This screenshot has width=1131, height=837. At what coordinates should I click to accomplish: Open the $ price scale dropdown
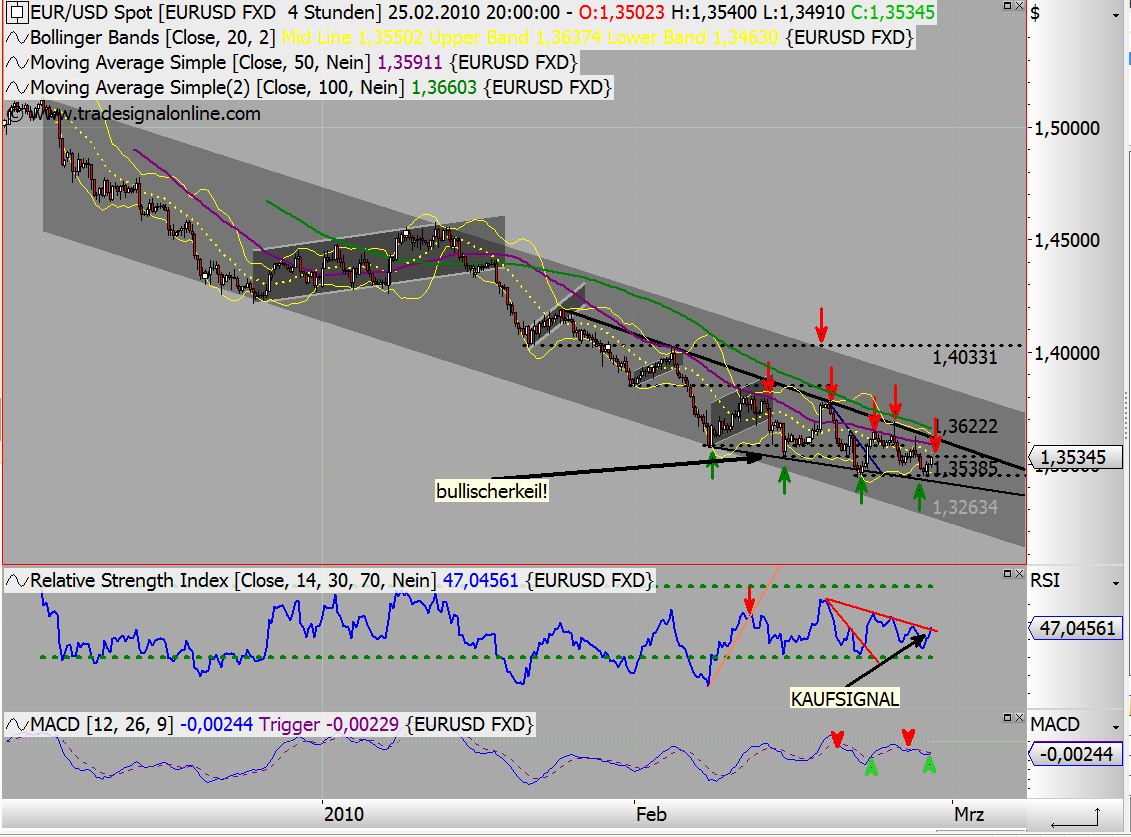click(x=1116, y=14)
